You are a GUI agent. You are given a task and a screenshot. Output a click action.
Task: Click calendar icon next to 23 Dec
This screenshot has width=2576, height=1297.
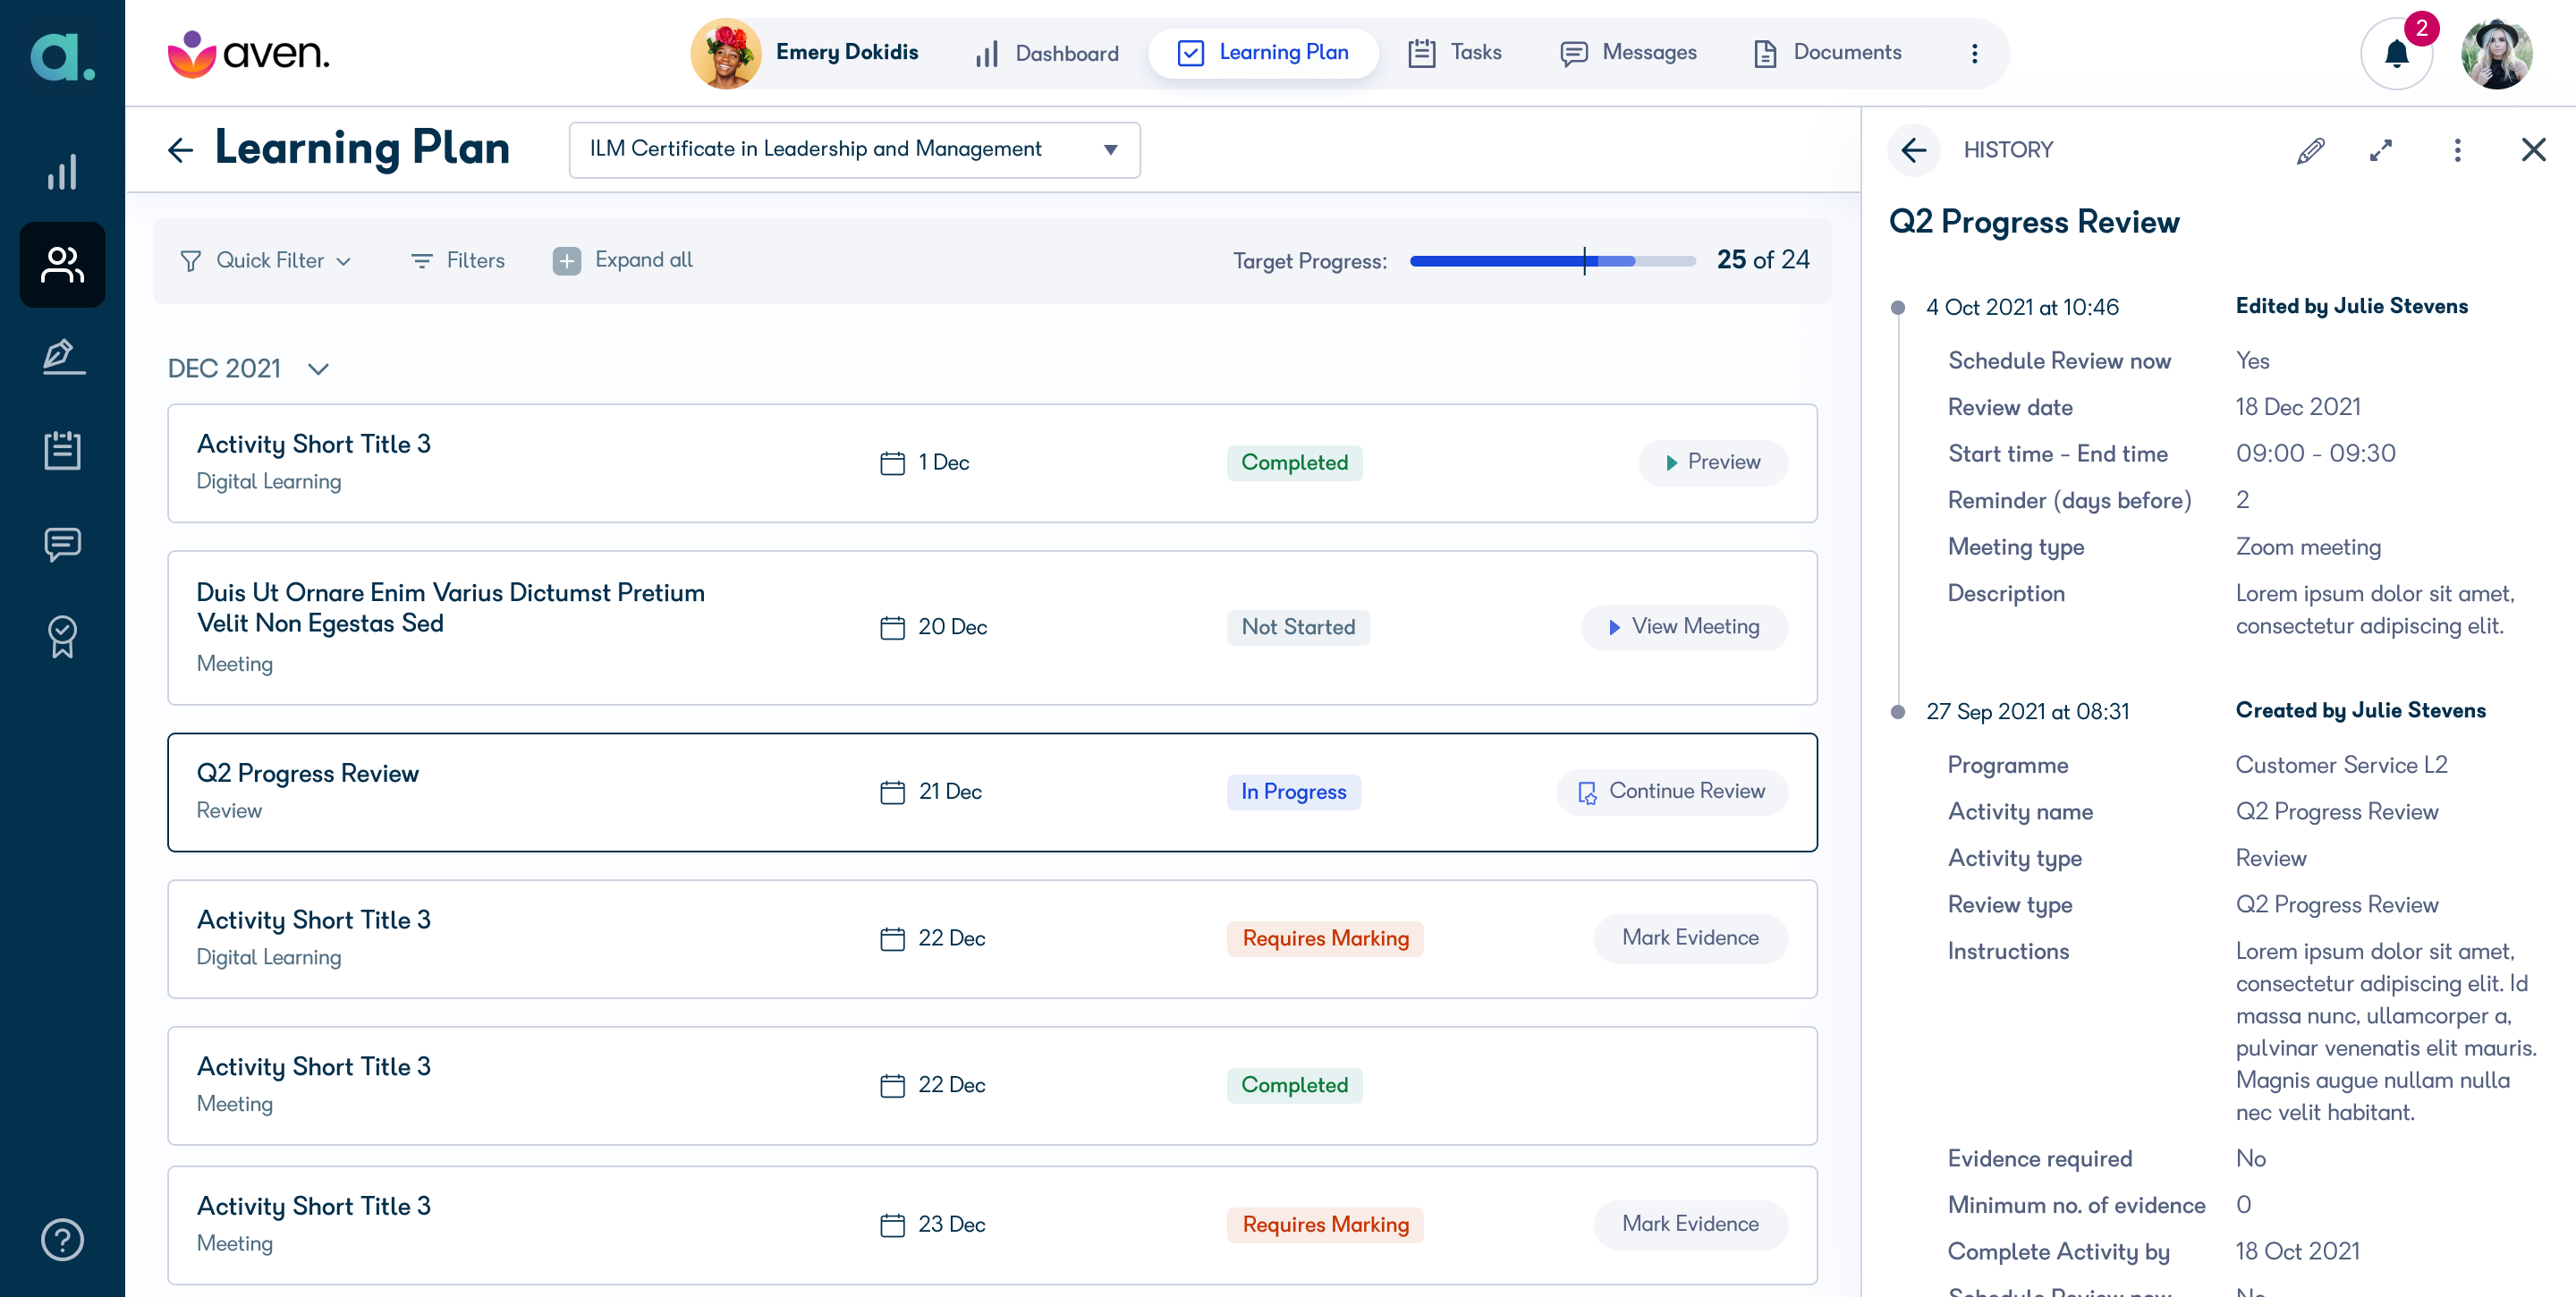pos(892,1225)
